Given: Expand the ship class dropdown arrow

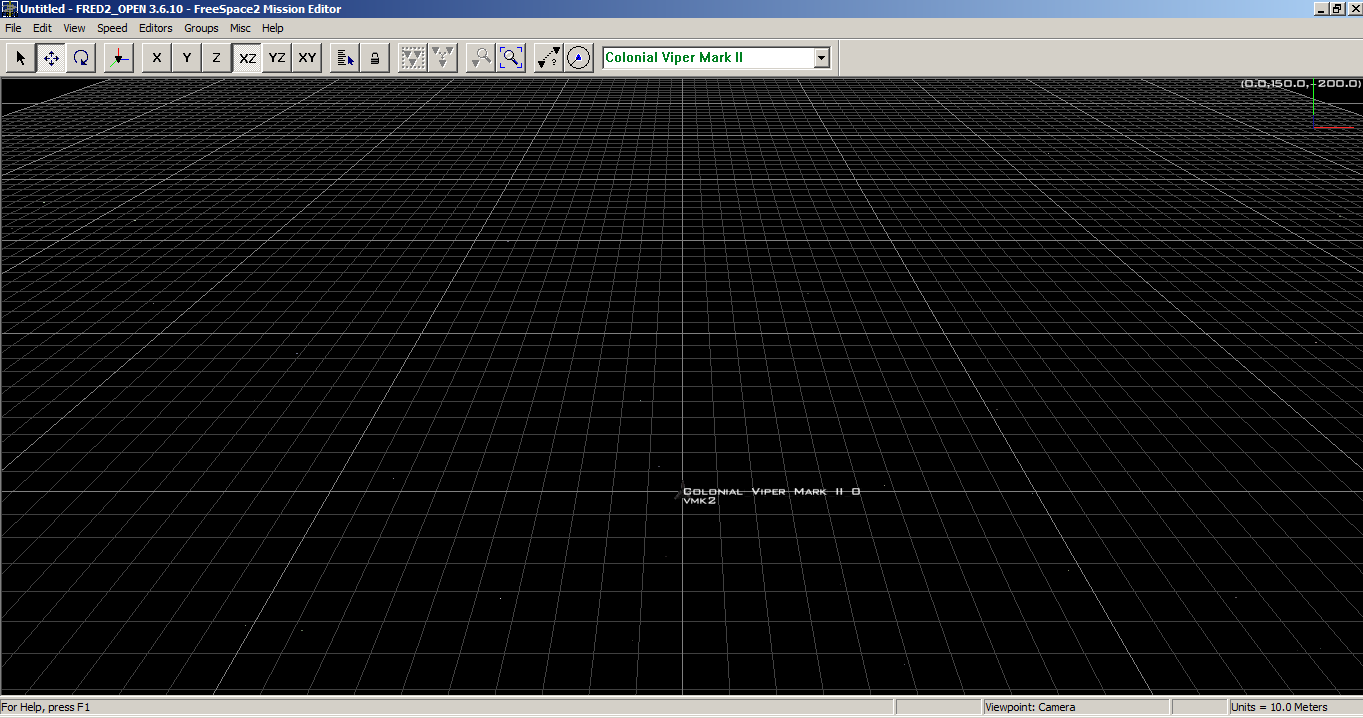Looking at the screenshot, I should pos(822,58).
